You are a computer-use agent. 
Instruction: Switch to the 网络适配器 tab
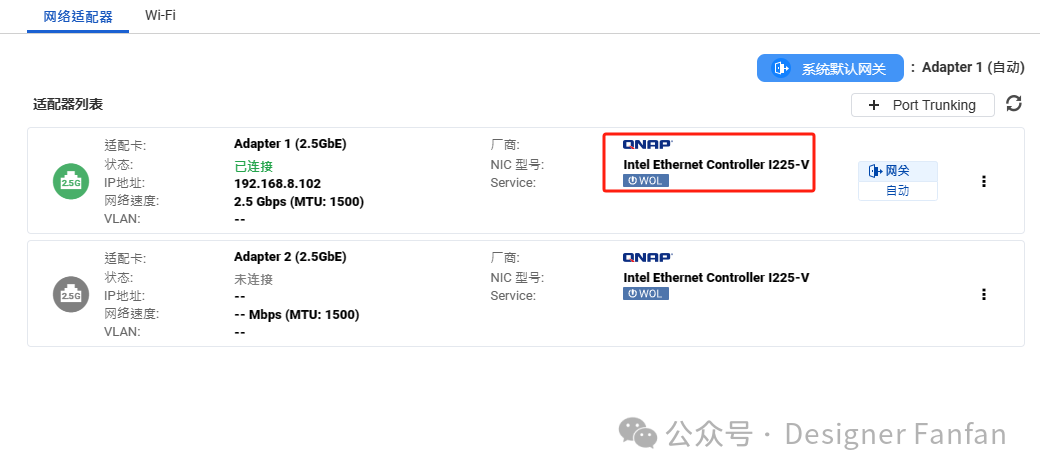pos(78,16)
